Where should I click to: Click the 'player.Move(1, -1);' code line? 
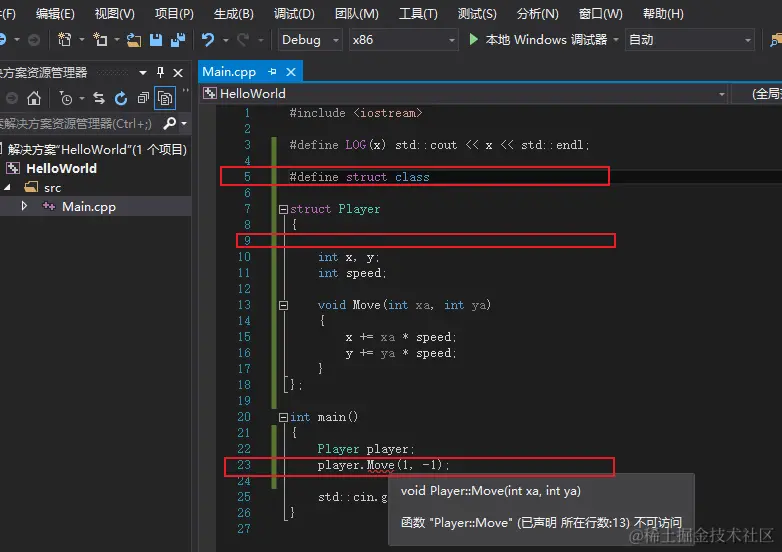coord(383,465)
